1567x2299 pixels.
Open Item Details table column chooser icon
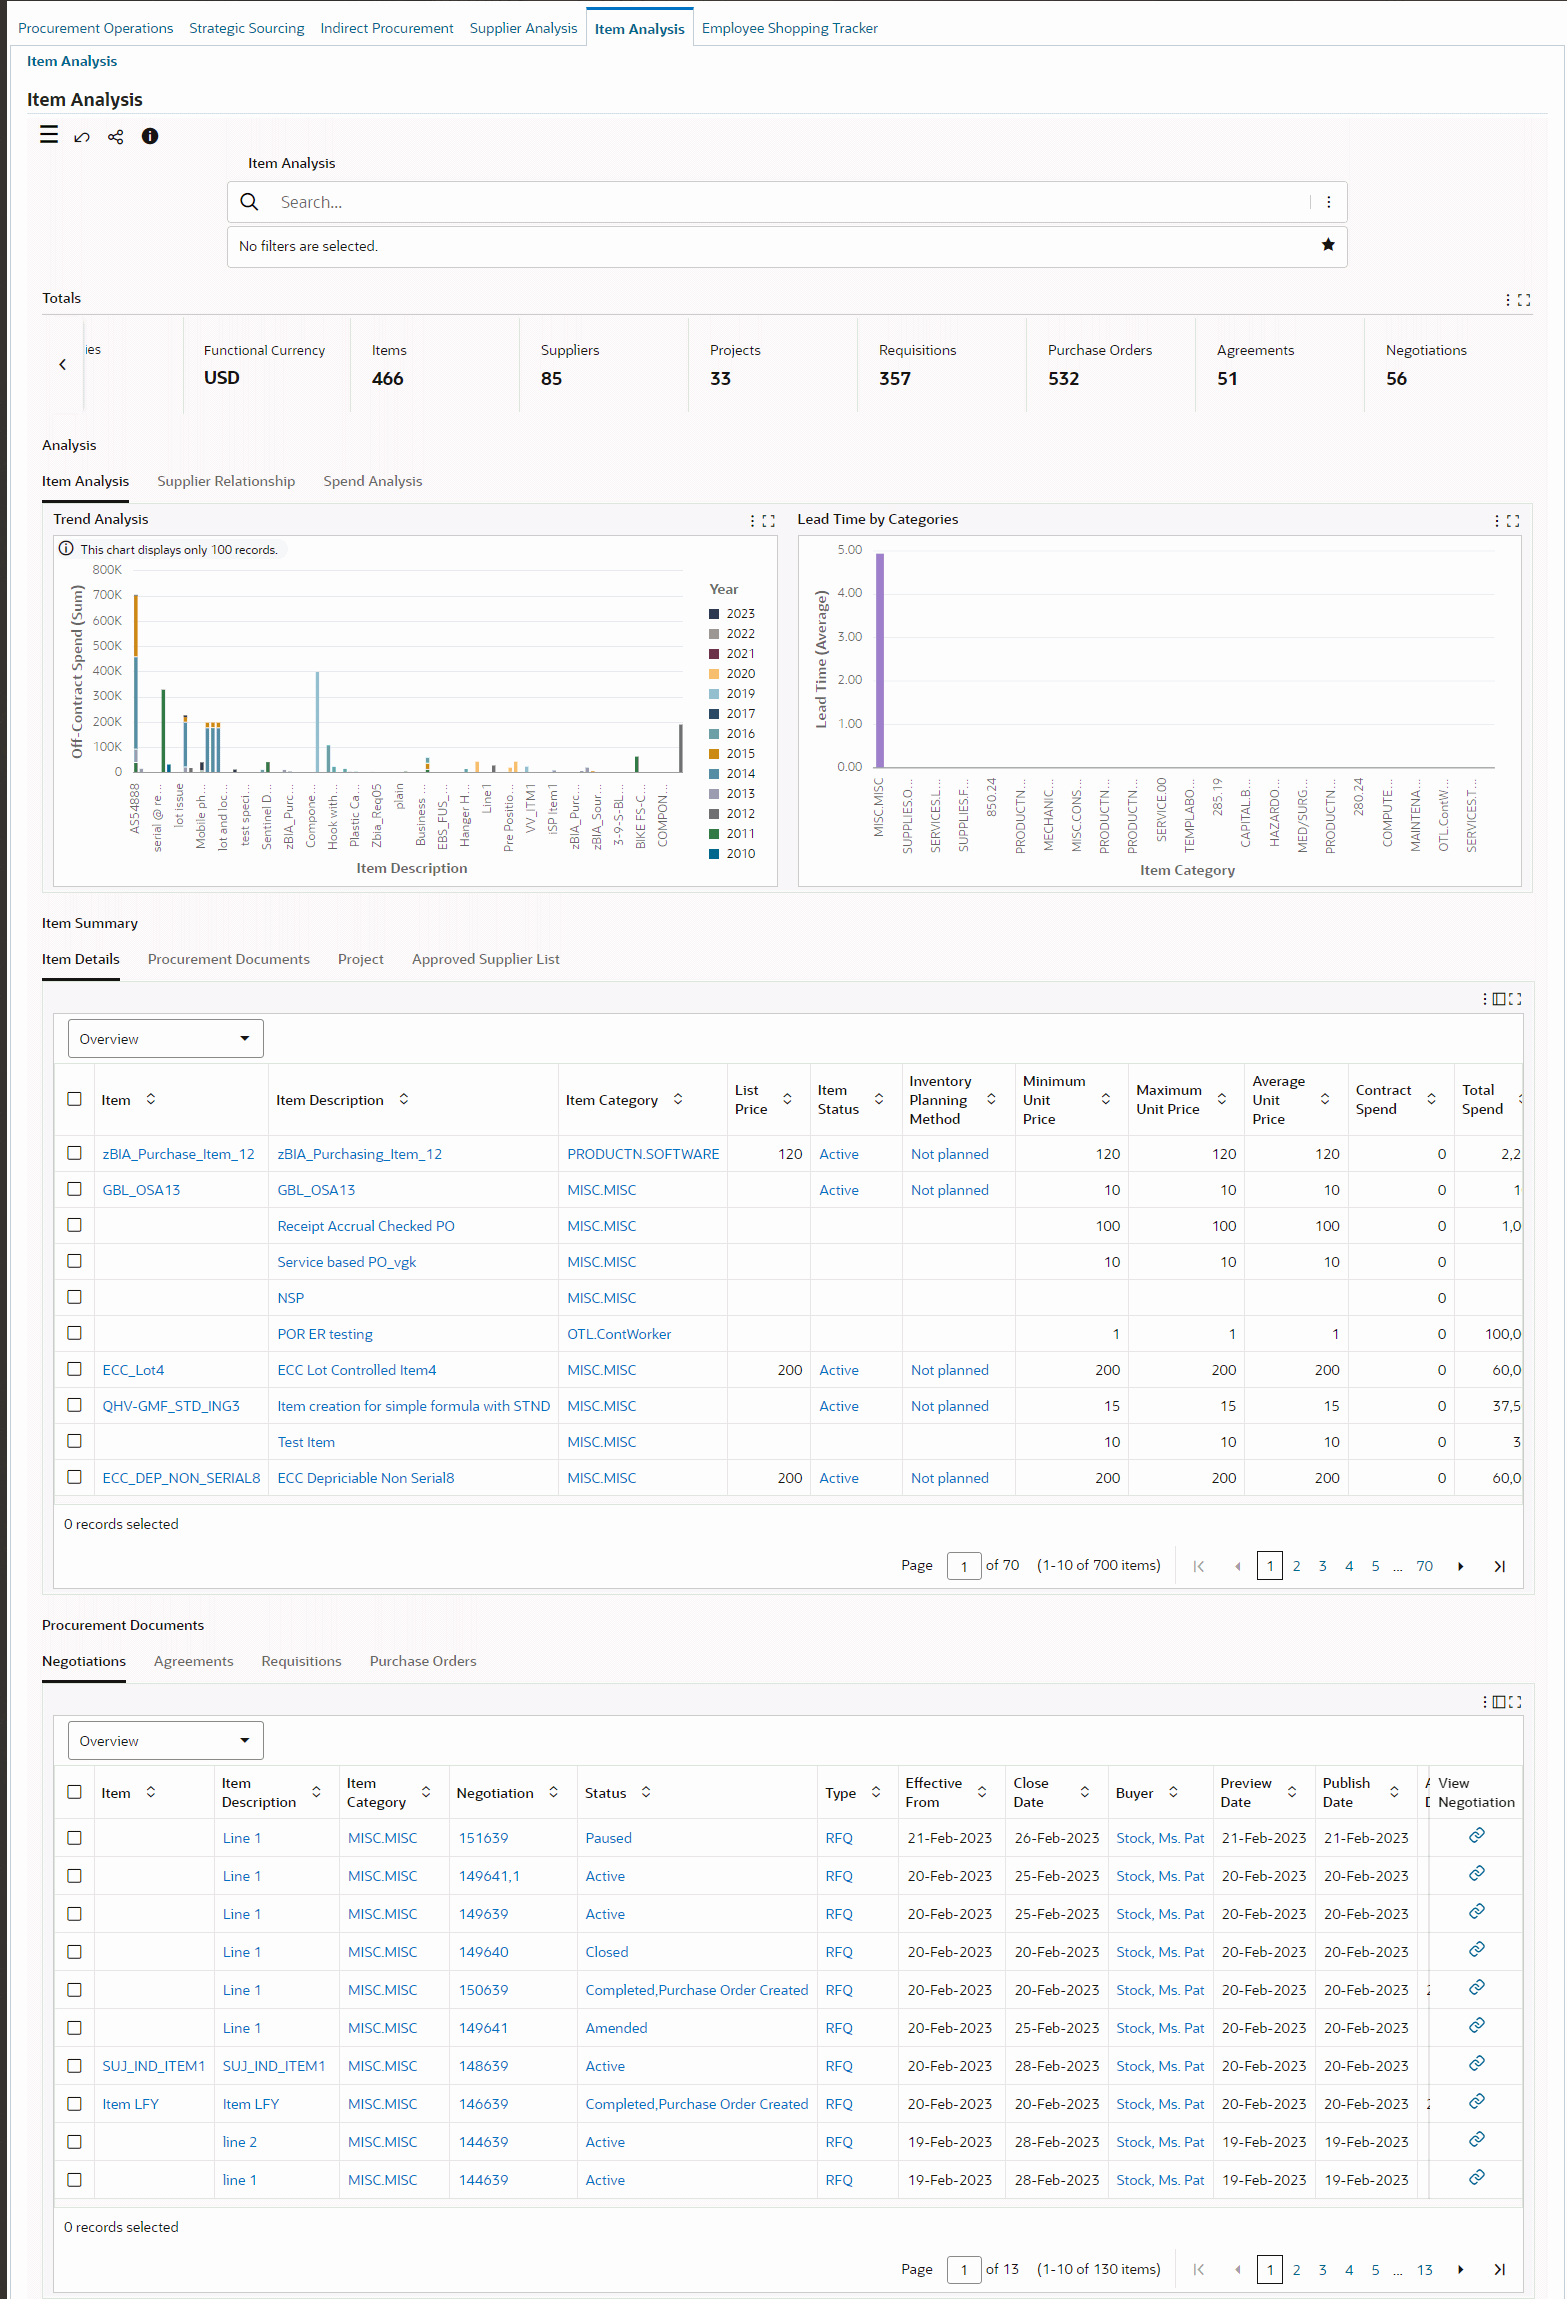point(1499,999)
